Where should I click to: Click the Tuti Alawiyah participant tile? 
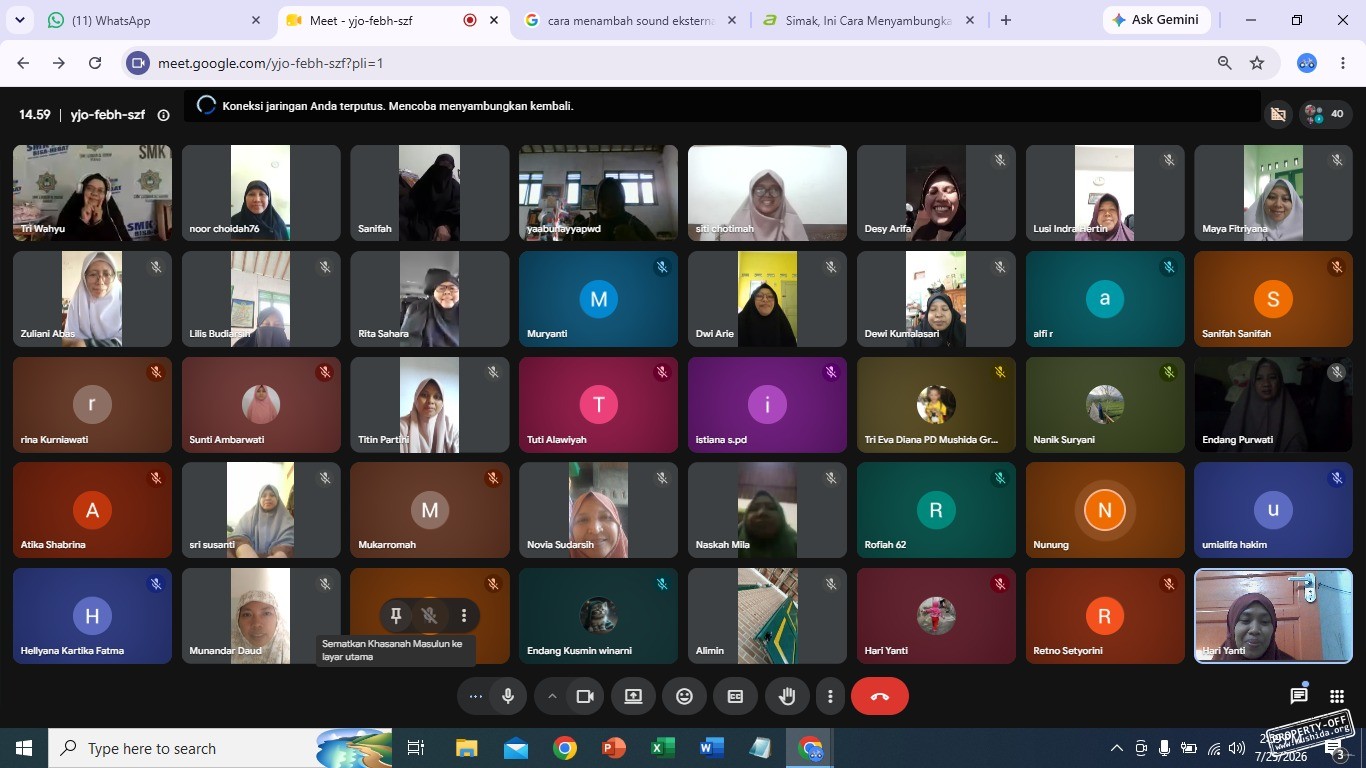coord(598,405)
